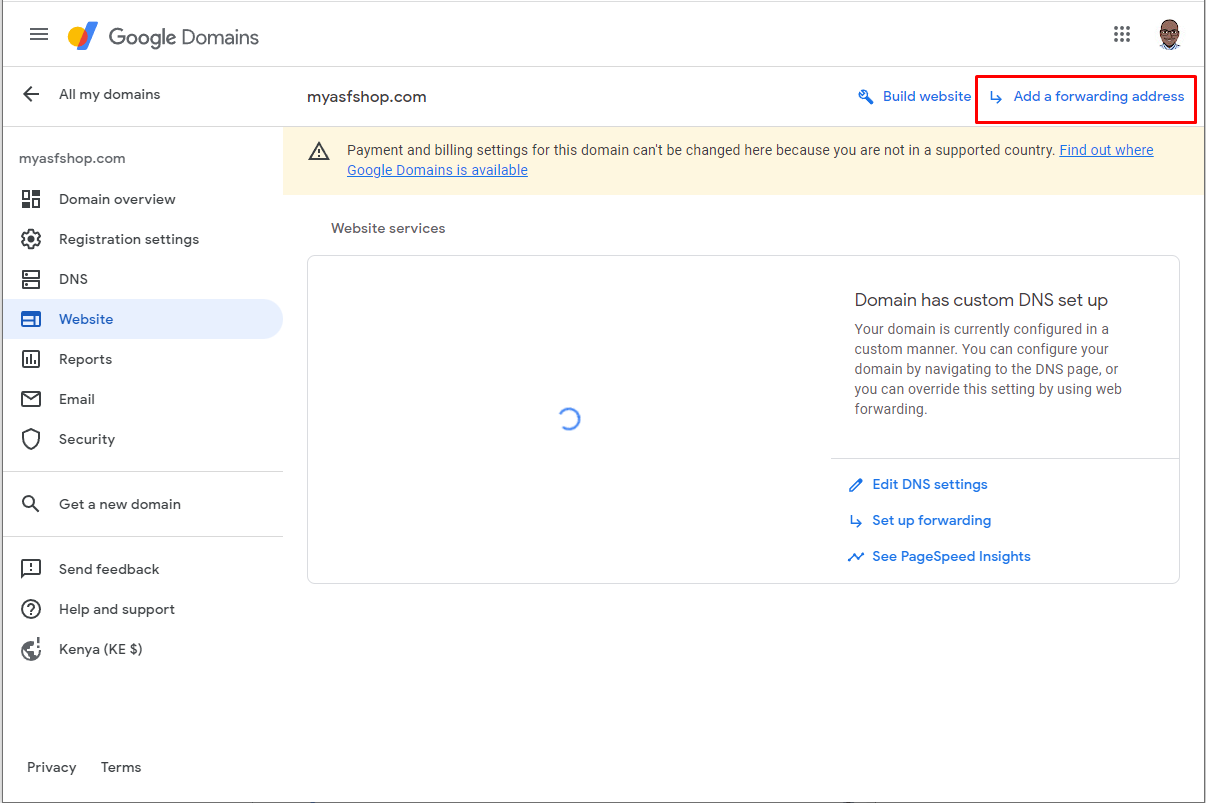Open the Security section
This screenshot has height=803, width=1206.
tap(87, 439)
